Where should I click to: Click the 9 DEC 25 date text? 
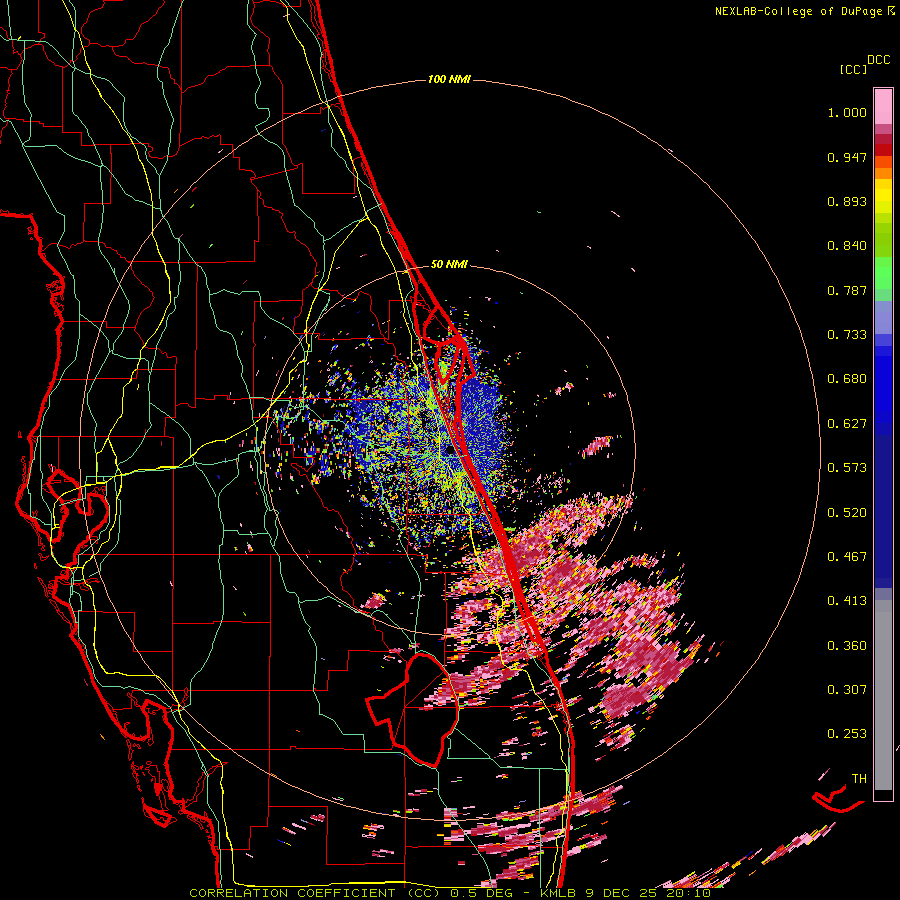[x=620, y=893]
